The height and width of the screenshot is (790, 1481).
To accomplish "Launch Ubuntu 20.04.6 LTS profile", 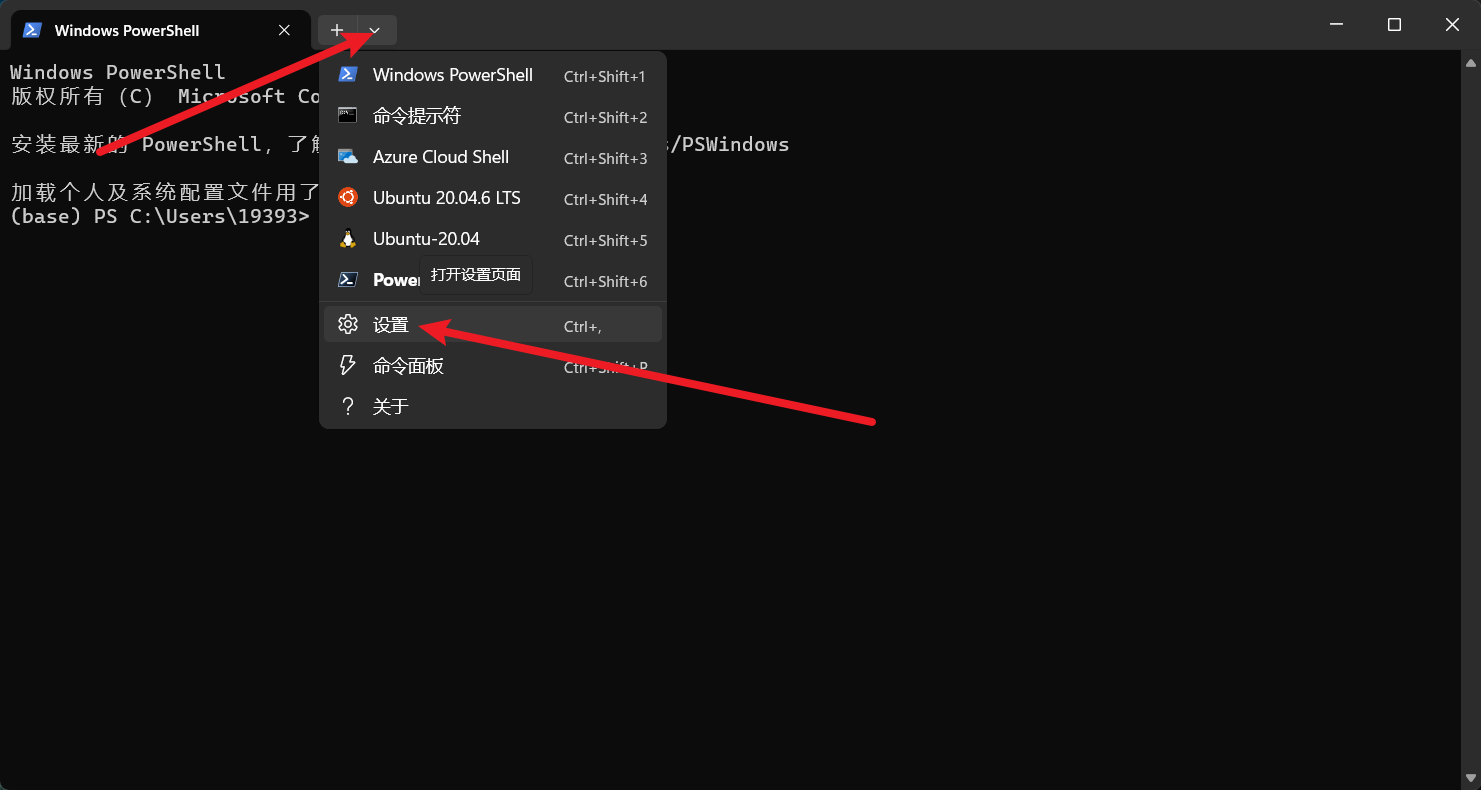I will tap(493, 198).
